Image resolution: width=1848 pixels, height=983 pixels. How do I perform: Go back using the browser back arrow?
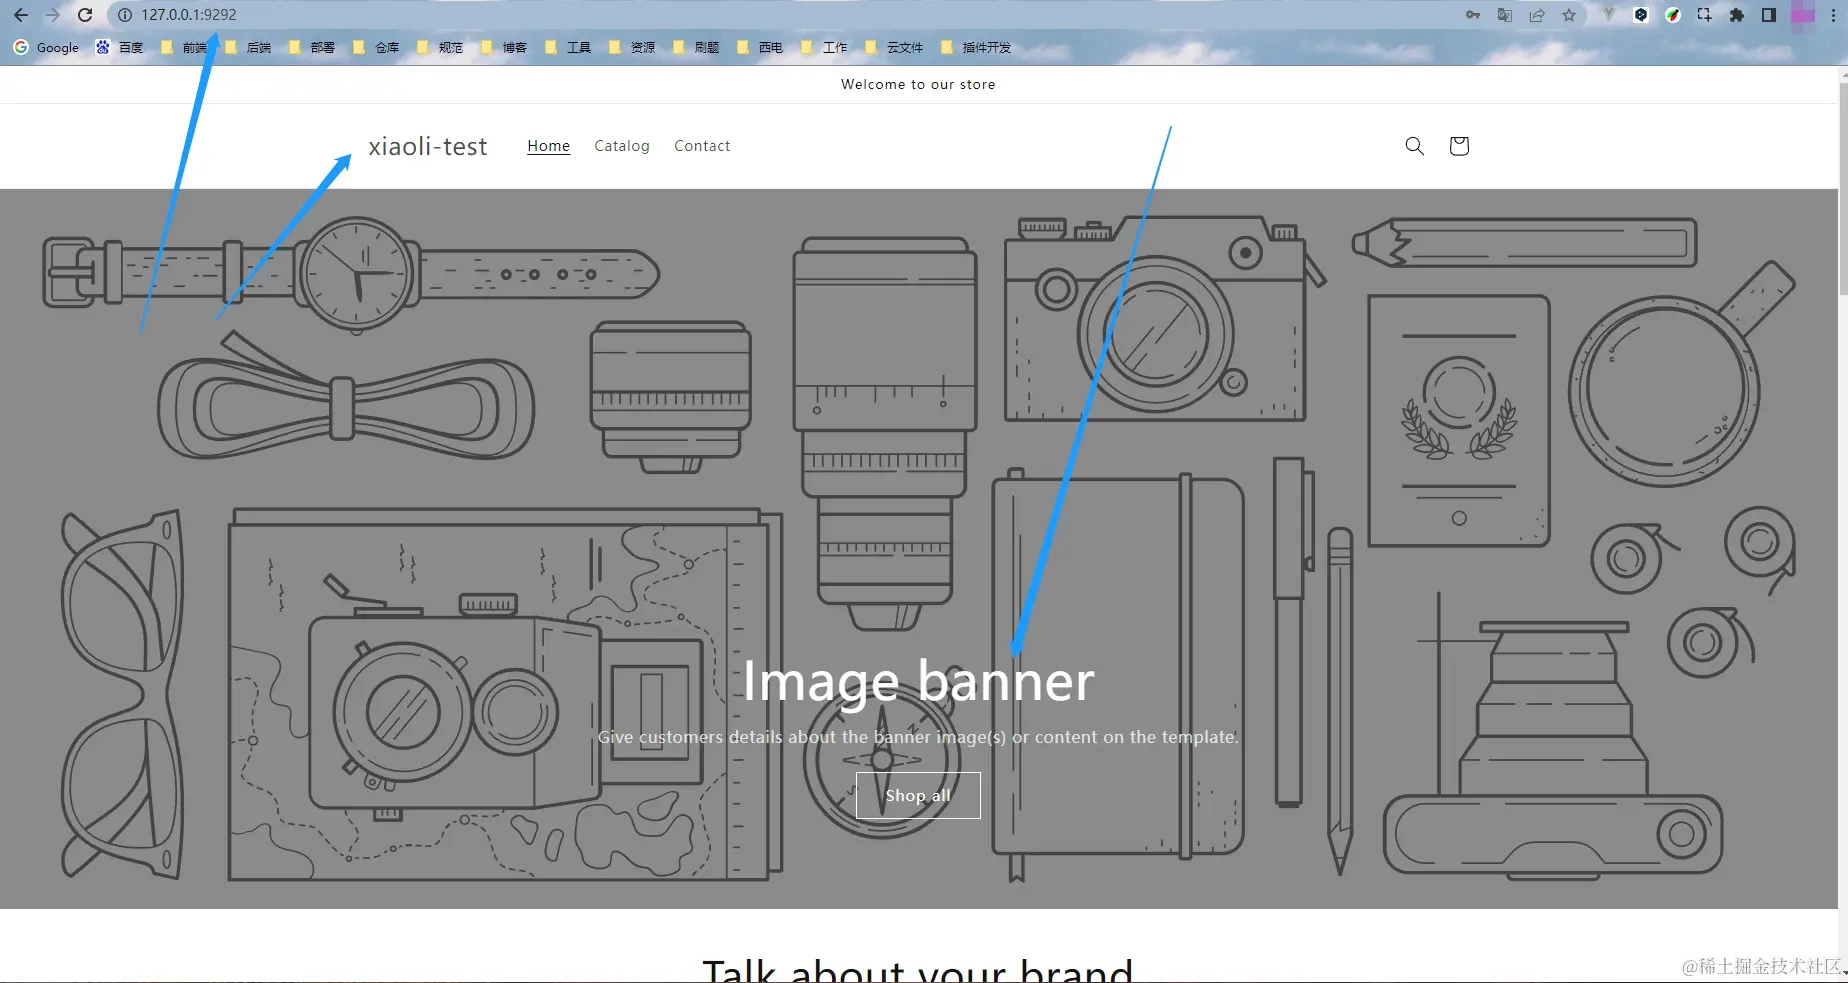coord(21,15)
